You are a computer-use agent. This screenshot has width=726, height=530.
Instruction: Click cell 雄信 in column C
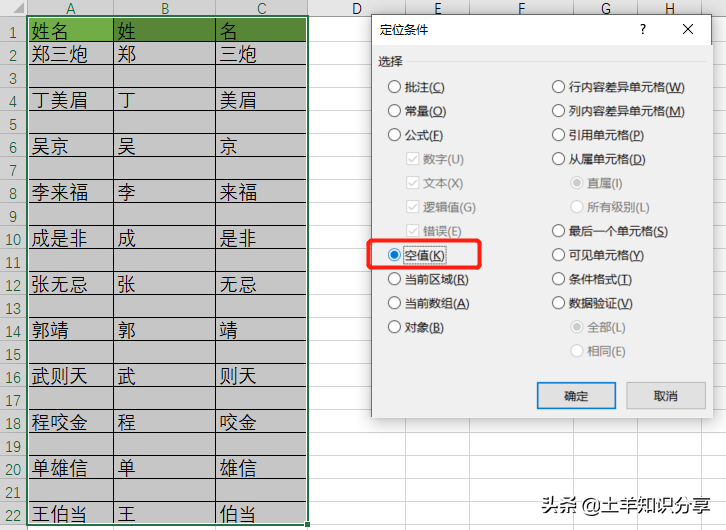tap(261, 468)
